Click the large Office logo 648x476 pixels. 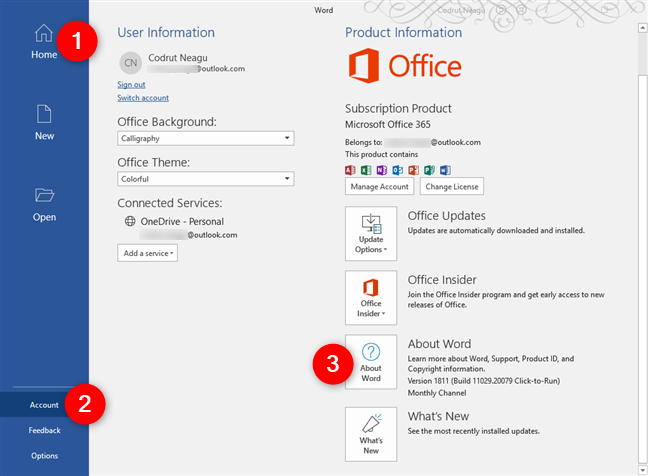(x=405, y=66)
